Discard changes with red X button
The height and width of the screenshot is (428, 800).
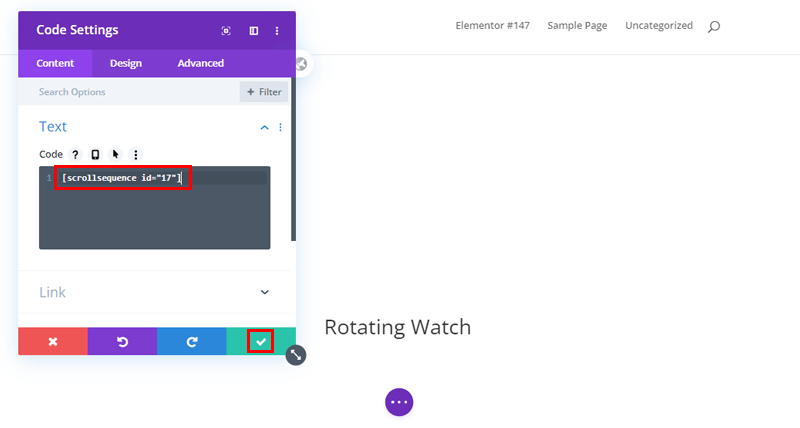tap(53, 341)
